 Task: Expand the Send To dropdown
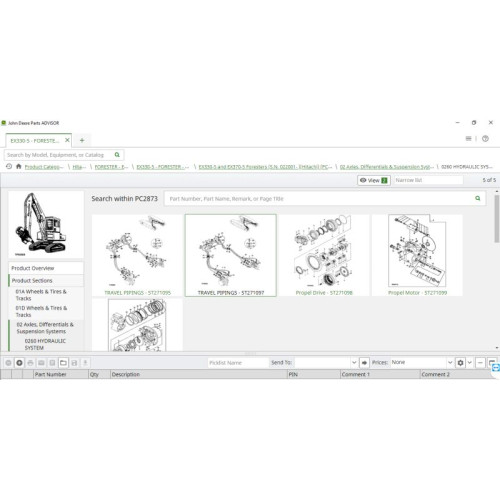click(x=354, y=362)
